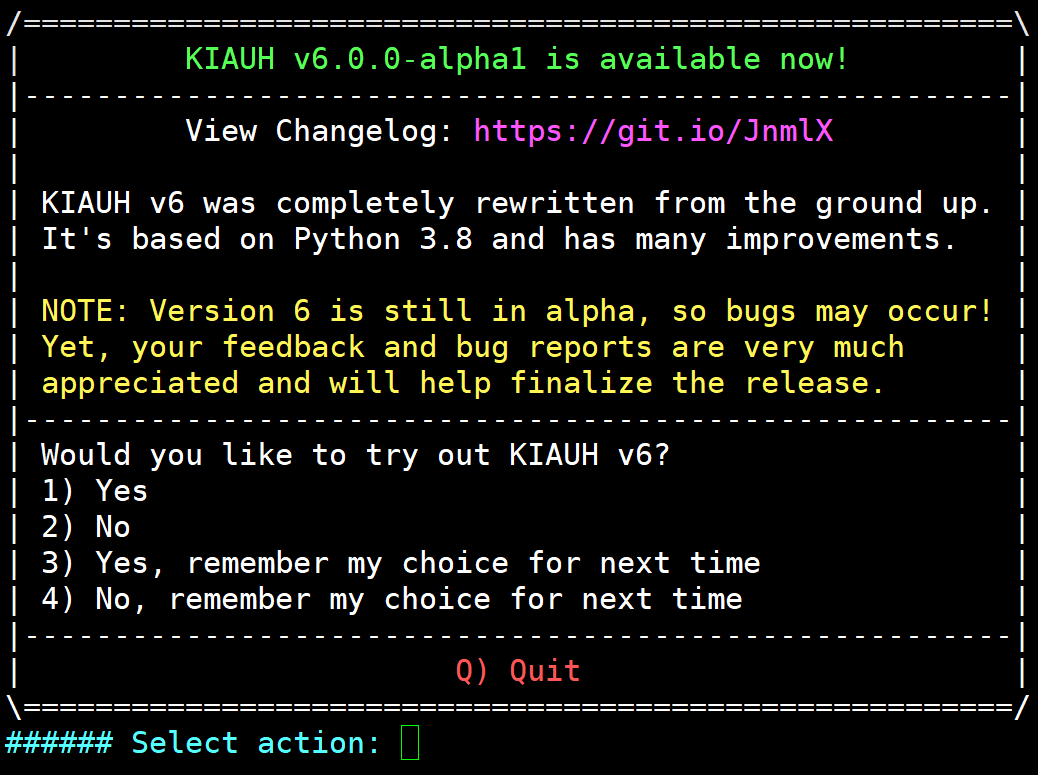Image resolution: width=1038 pixels, height=775 pixels.
Task: Click the green "KIAUH v6.0.0-alpha1 is available now!" header
Action: click(517, 59)
